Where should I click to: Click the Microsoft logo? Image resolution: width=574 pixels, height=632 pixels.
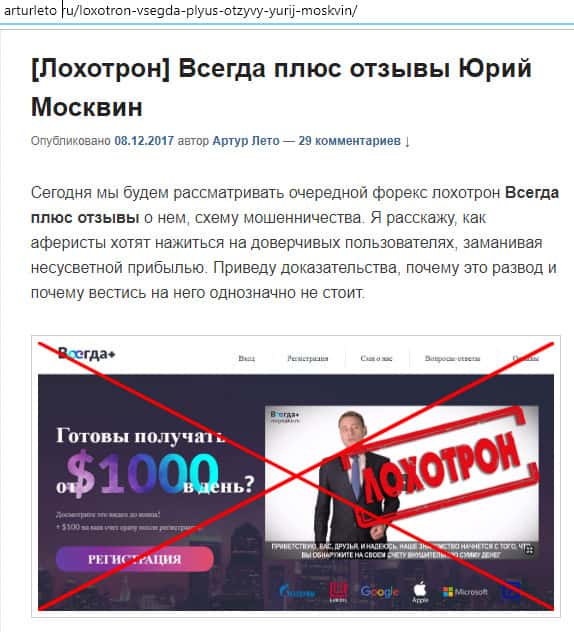(x=465, y=592)
